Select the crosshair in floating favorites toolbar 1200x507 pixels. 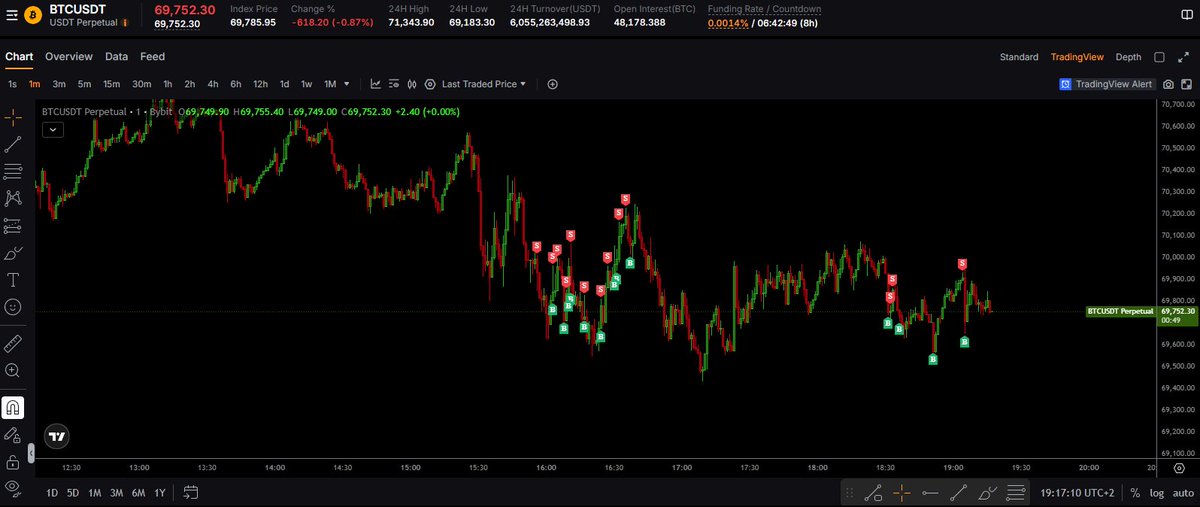point(902,493)
